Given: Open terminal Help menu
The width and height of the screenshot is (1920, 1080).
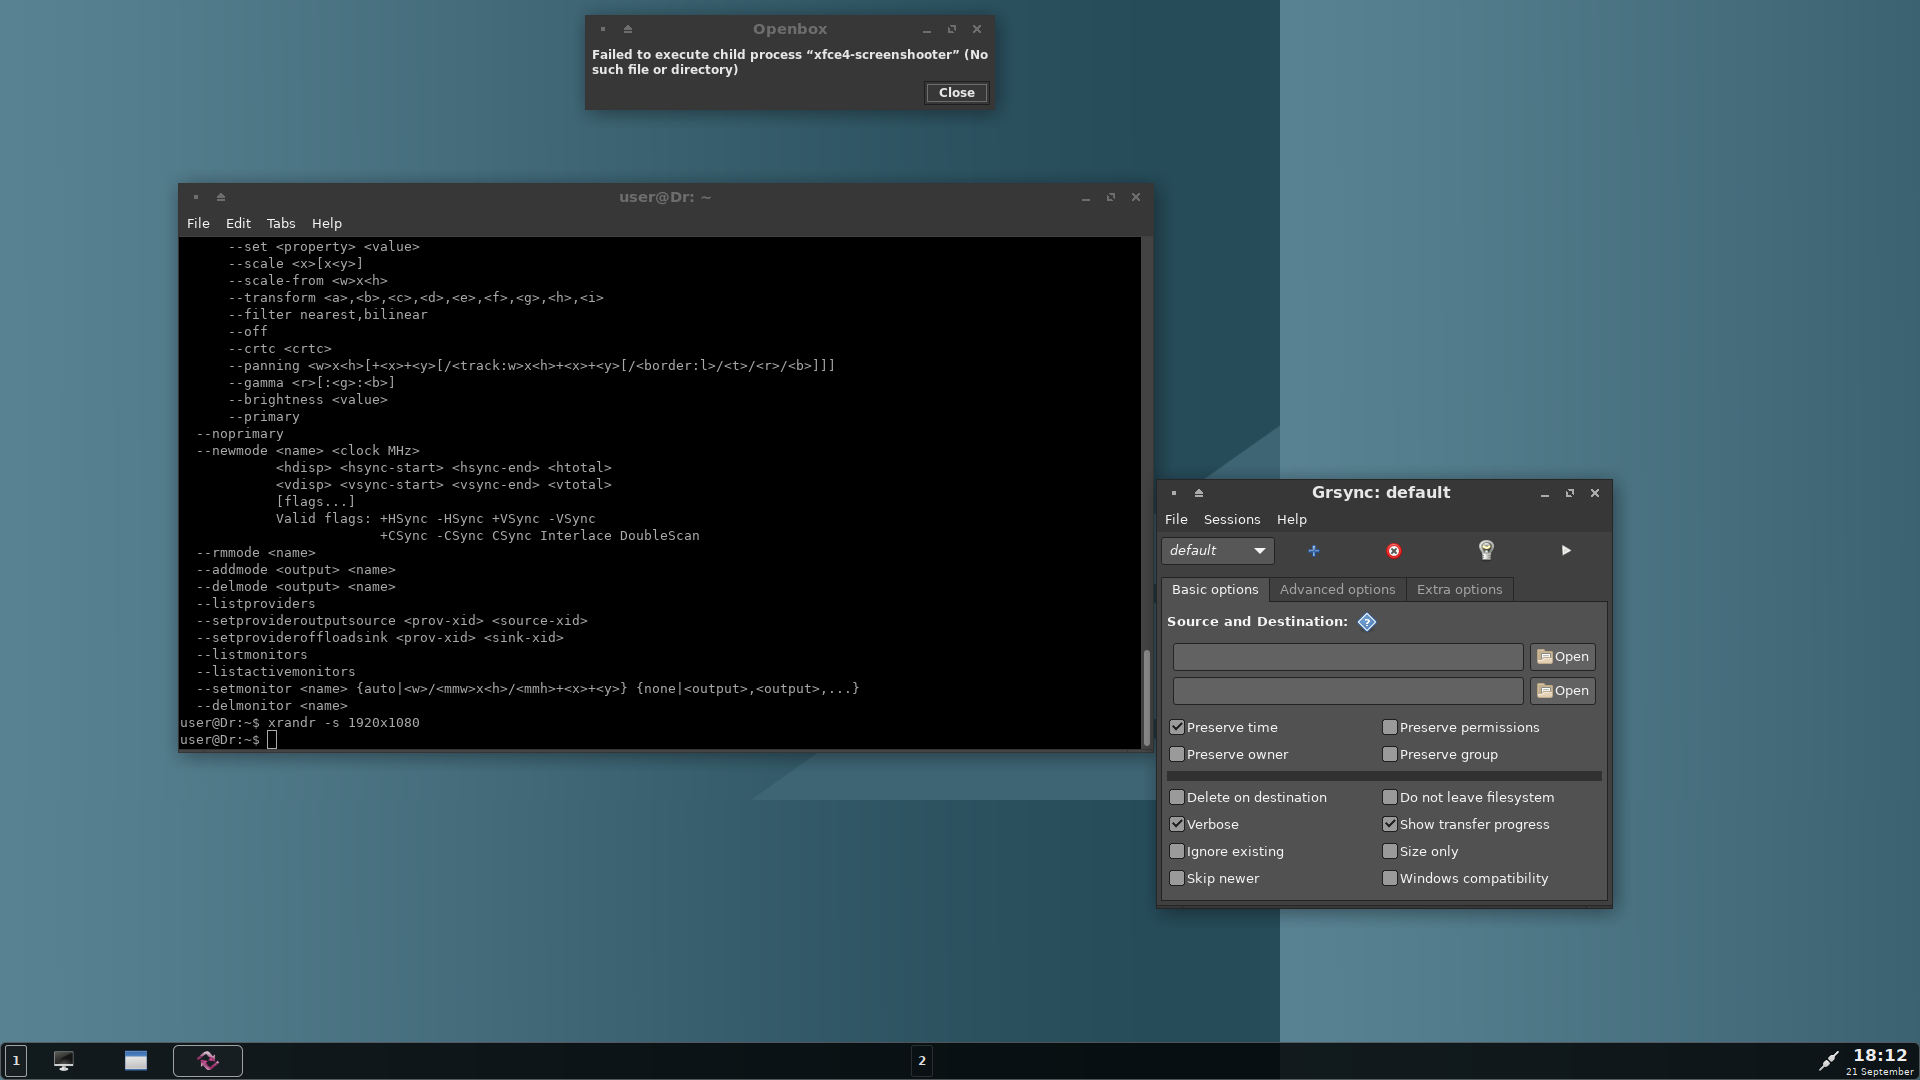Looking at the screenshot, I should (326, 224).
